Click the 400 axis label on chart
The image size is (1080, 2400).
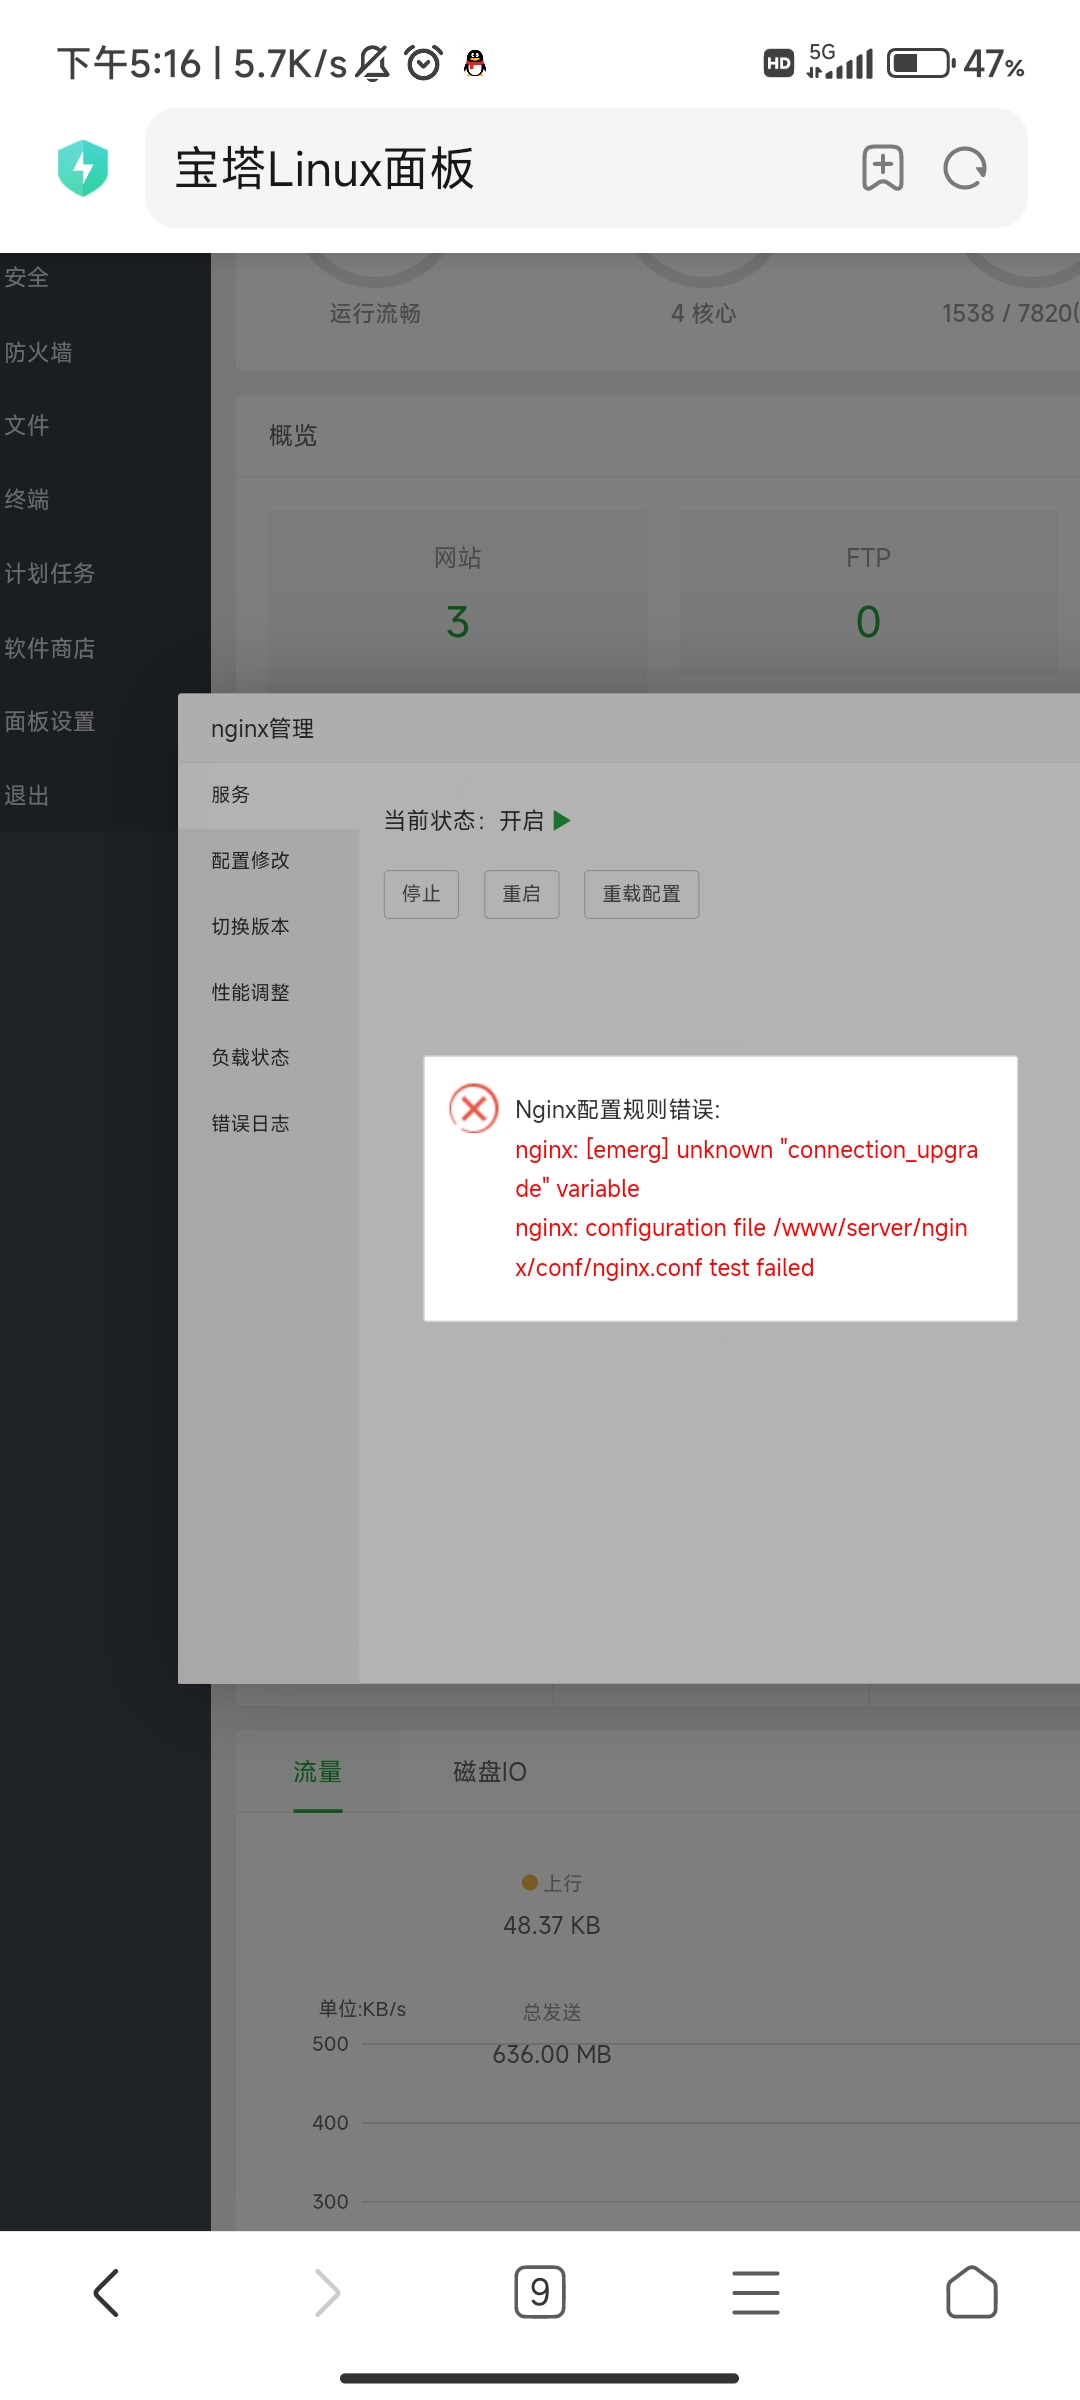pyautogui.click(x=330, y=2123)
